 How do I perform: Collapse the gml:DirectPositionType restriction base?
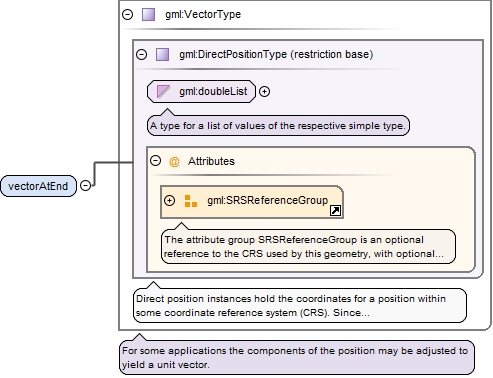coord(141,54)
